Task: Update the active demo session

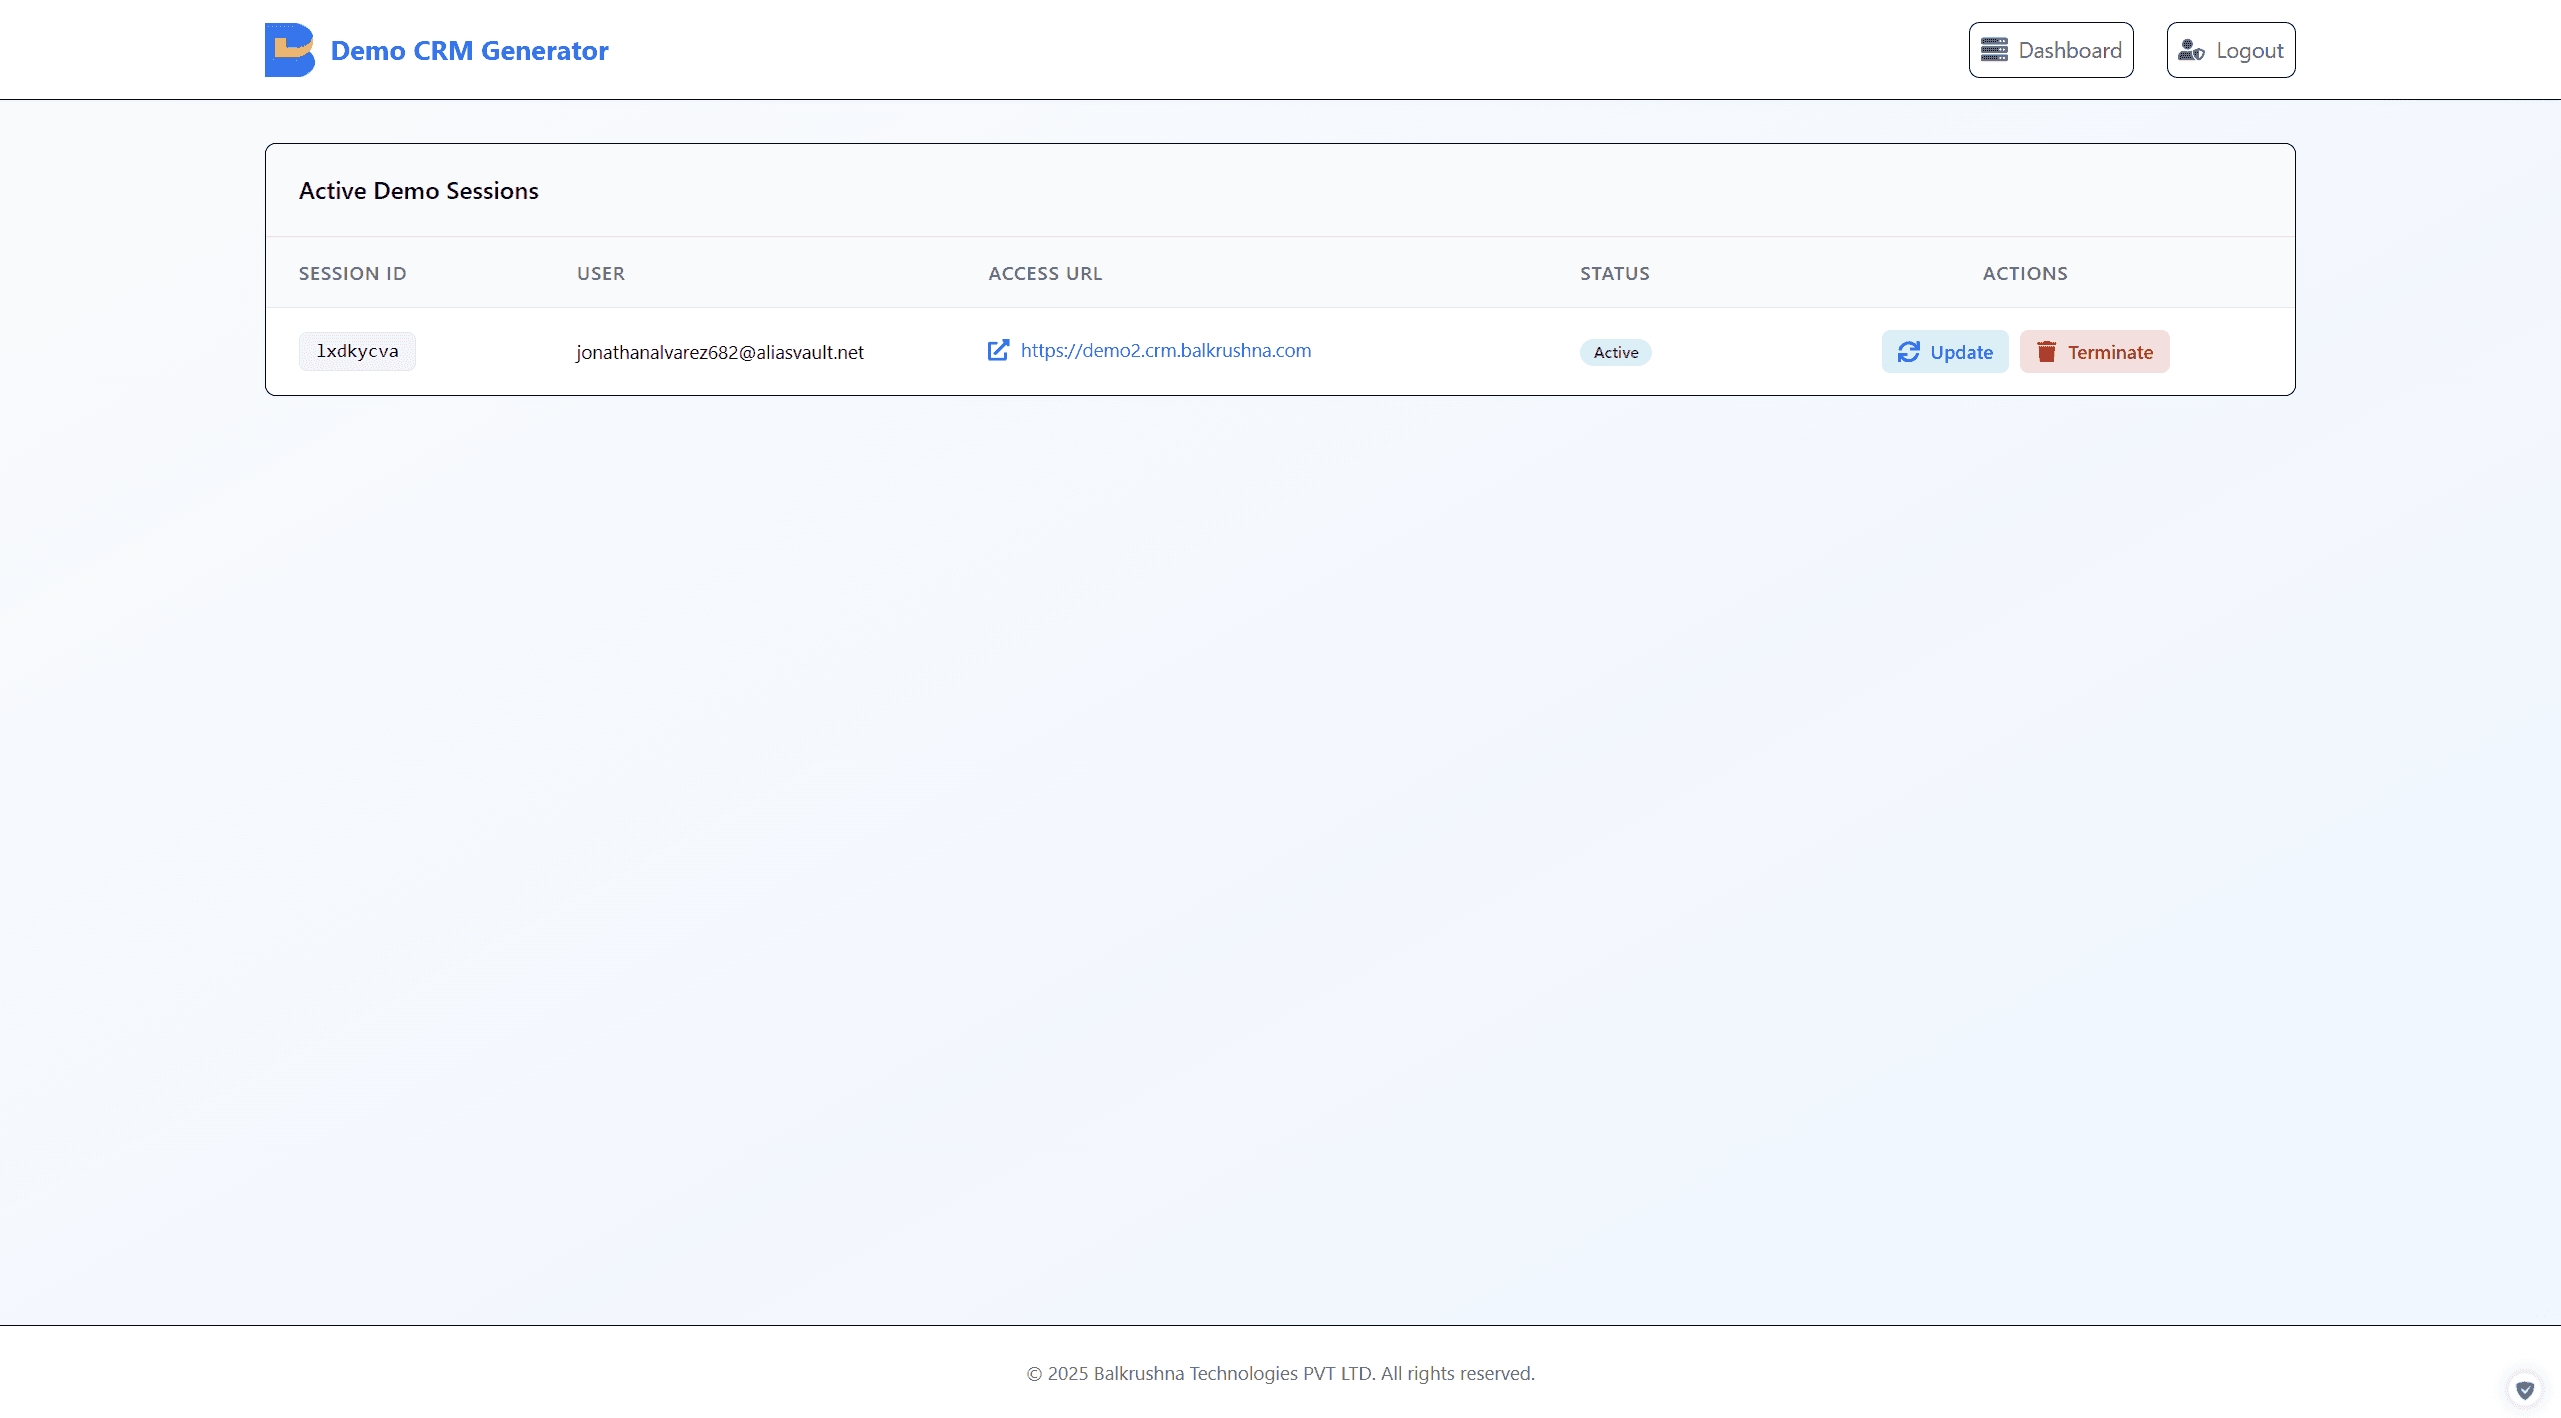Action: [x=1944, y=352]
